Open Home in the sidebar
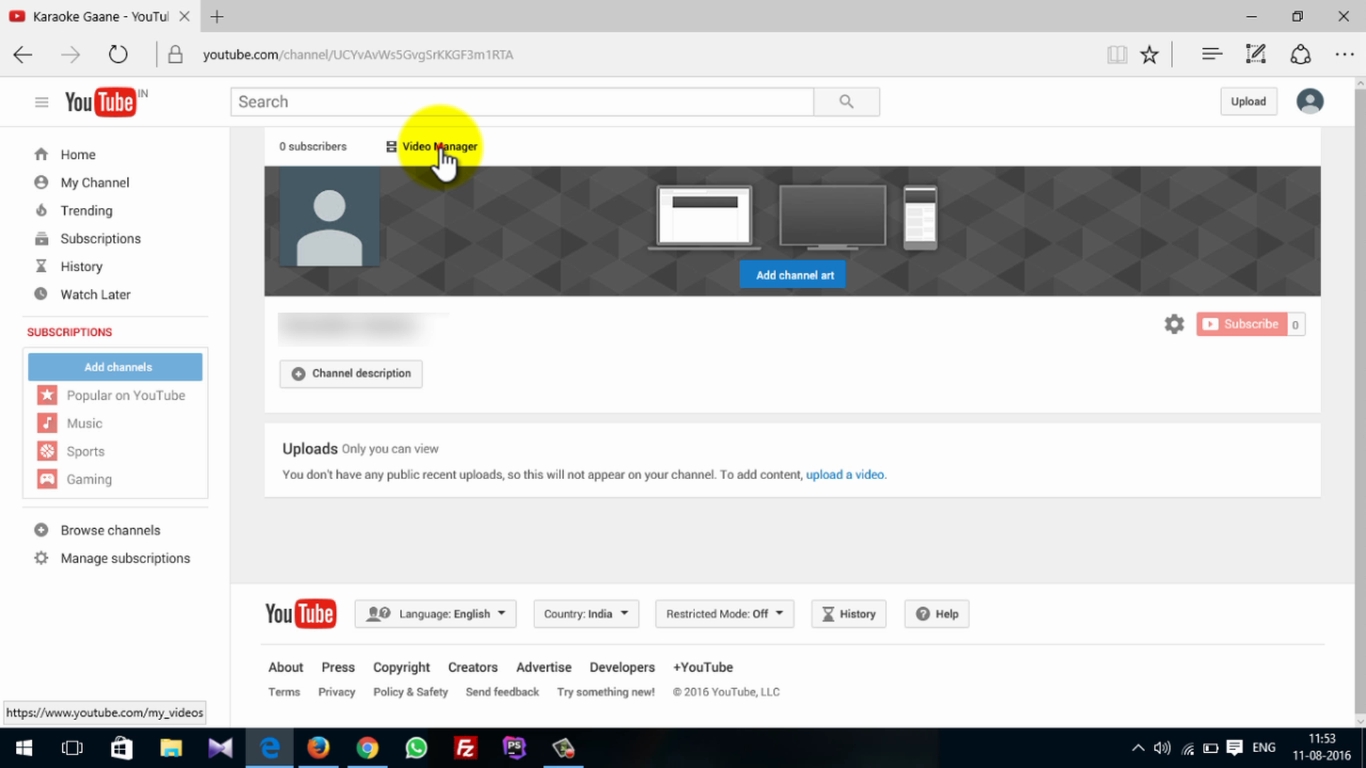Image resolution: width=1366 pixels, height=768 pixels. point(77,155)
